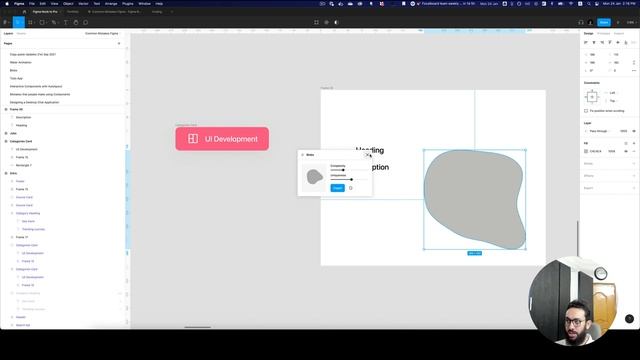640x360 pixels.
Task: Select the Frame tool
Action: [30, 22]
